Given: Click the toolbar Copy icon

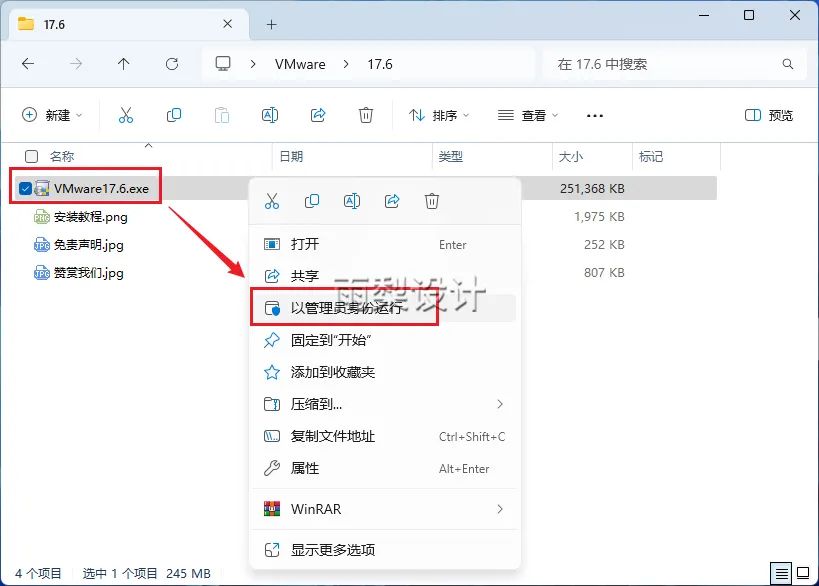Looking at the screenshot, I should (174, 115).
